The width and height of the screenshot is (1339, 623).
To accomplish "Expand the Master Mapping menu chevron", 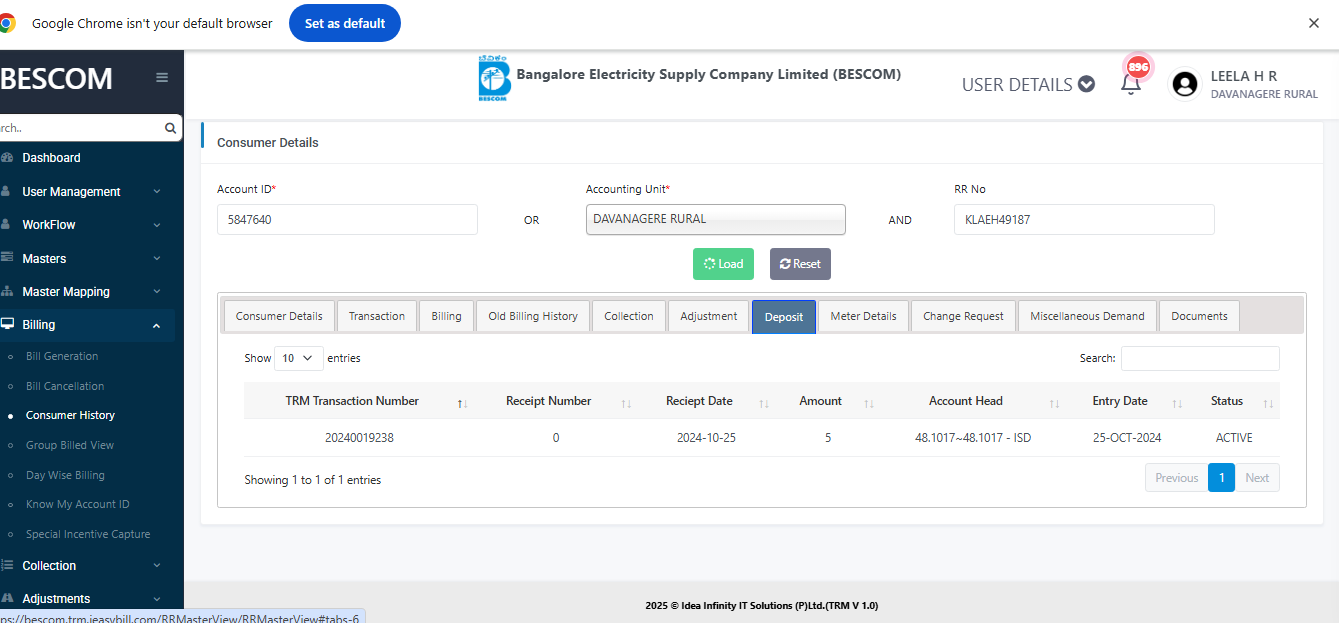I will [157, 292].
